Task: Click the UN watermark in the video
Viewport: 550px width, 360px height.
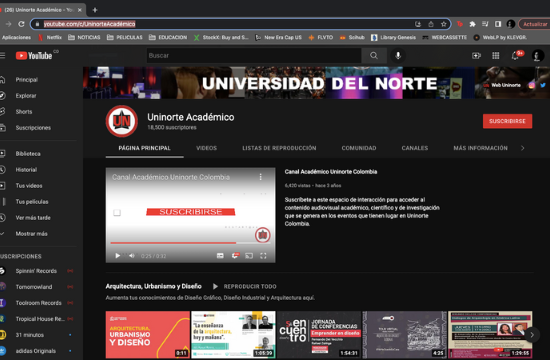Action: [262, 235]
